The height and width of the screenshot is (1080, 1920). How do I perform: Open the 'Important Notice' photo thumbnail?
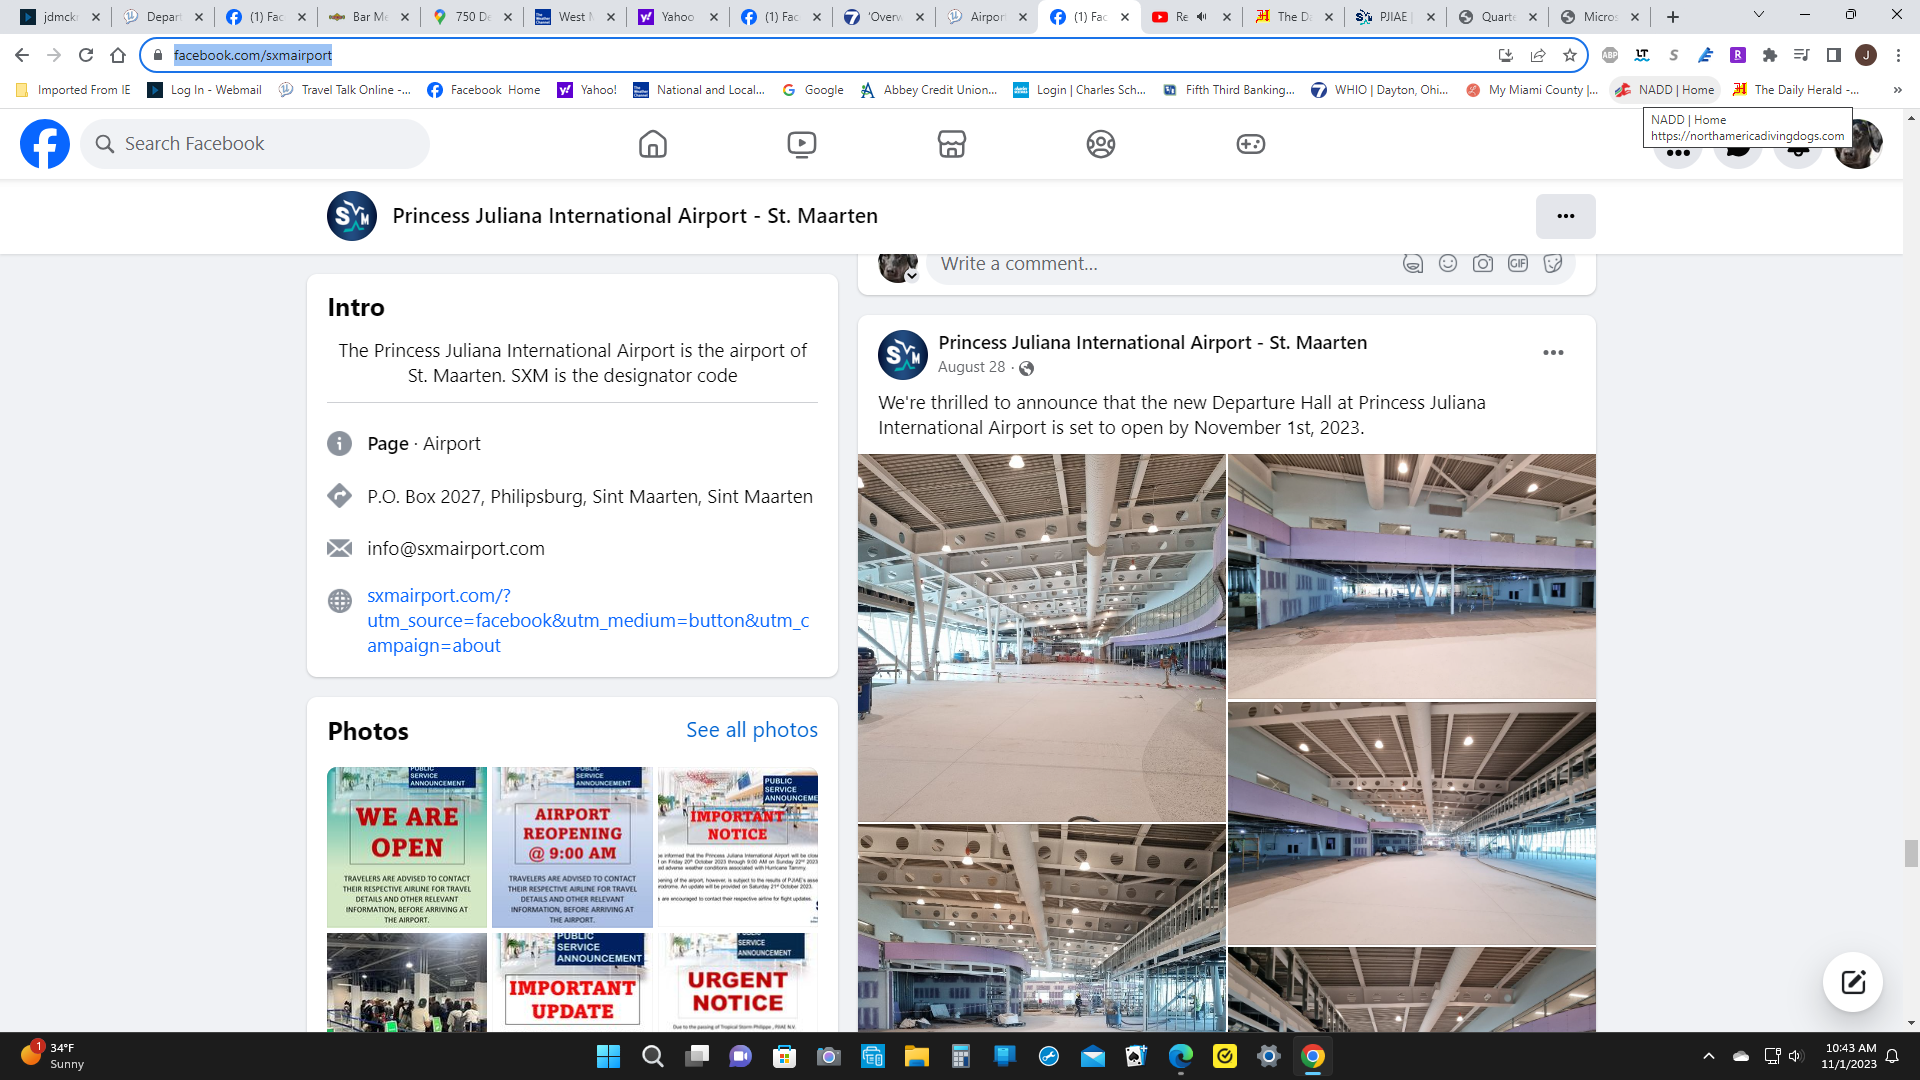[737, 847]
